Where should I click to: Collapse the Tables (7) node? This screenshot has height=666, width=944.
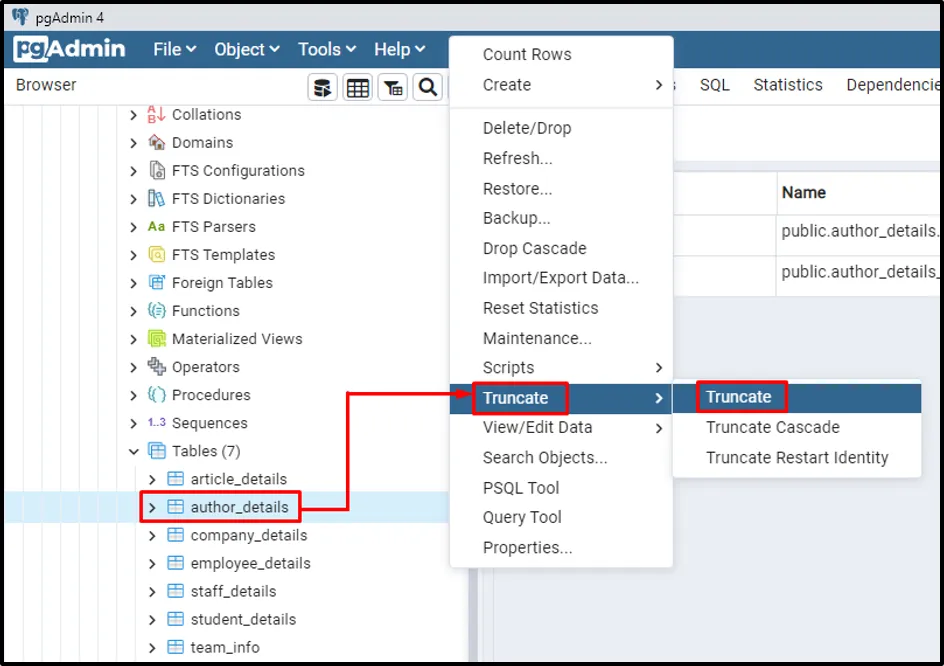pyautogui.click(x=134, y=451)
